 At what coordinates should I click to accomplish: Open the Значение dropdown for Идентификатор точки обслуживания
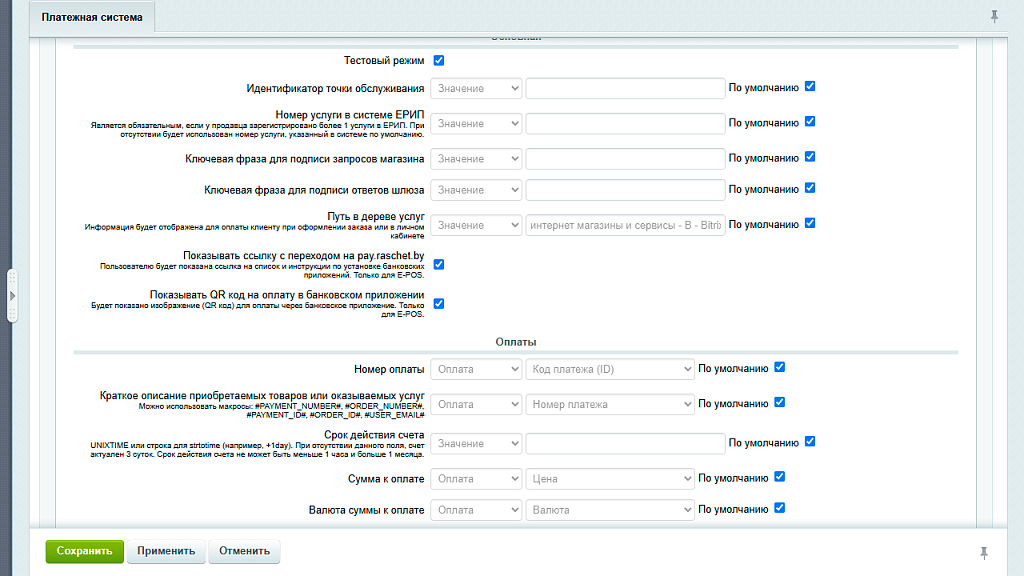[476, 89]
